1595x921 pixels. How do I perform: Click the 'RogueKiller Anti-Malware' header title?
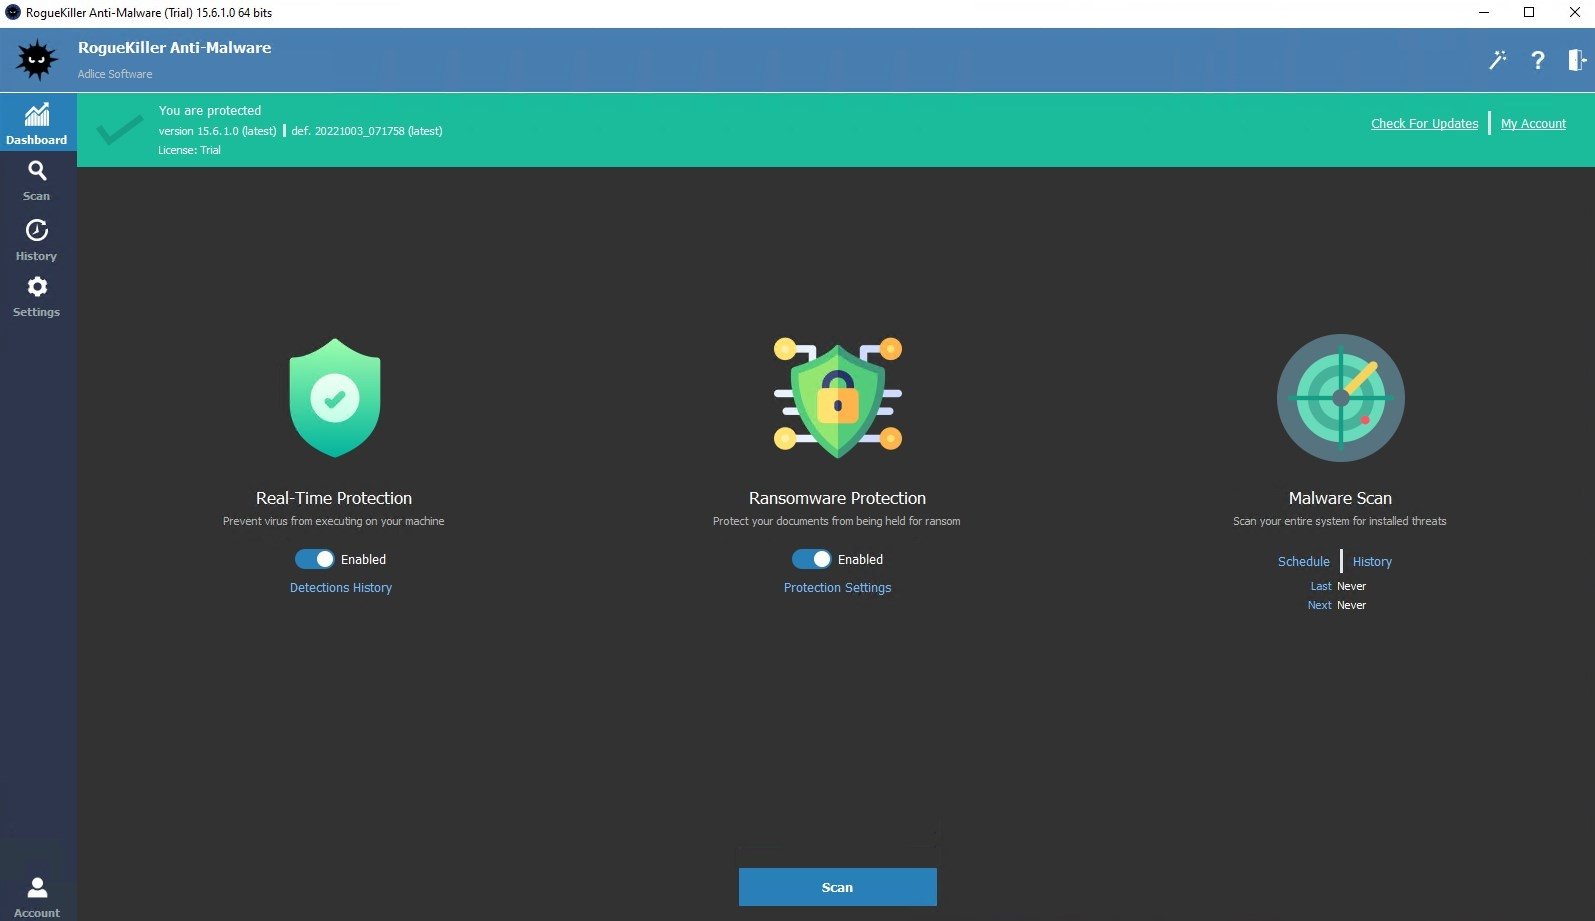[x=175, y=48]
